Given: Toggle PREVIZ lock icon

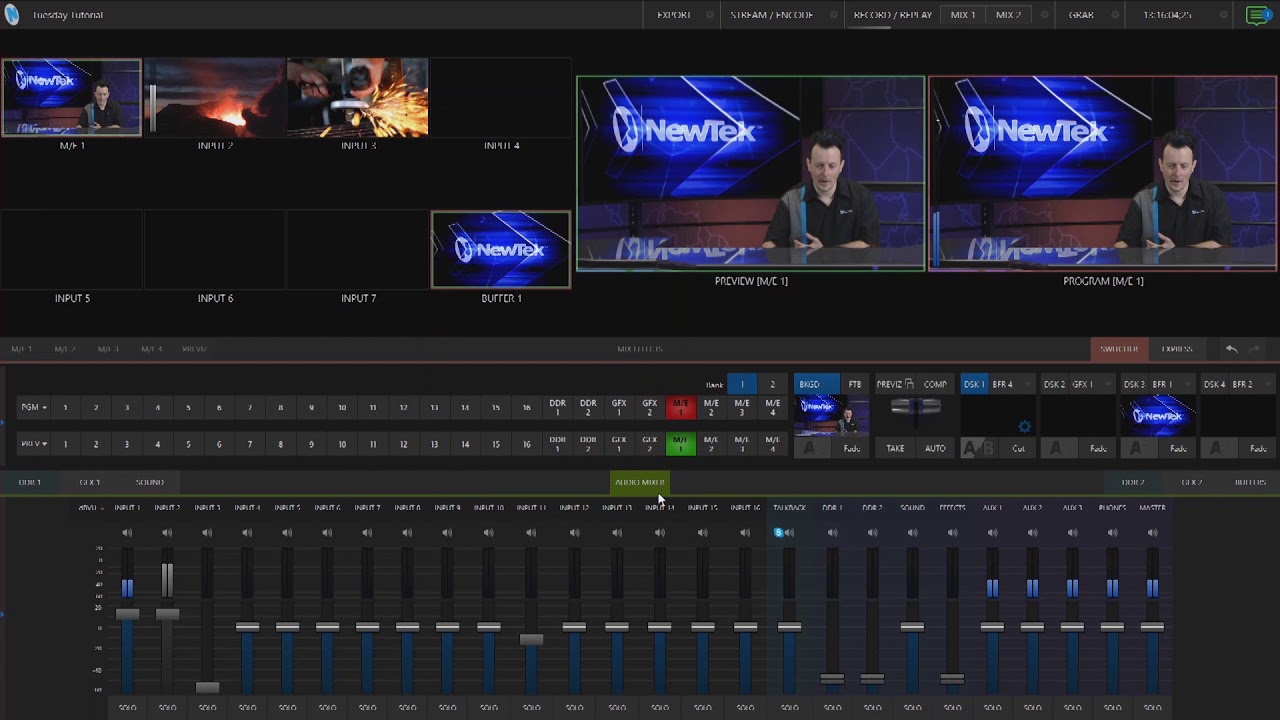Looking at the screenshot, I should point(909,384).
